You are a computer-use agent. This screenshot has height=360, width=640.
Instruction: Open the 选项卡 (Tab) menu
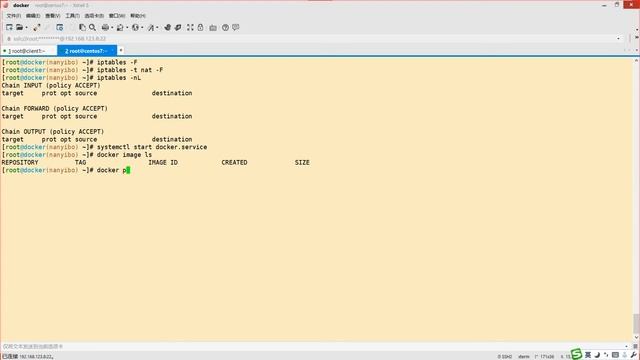[x=94, y=16]
